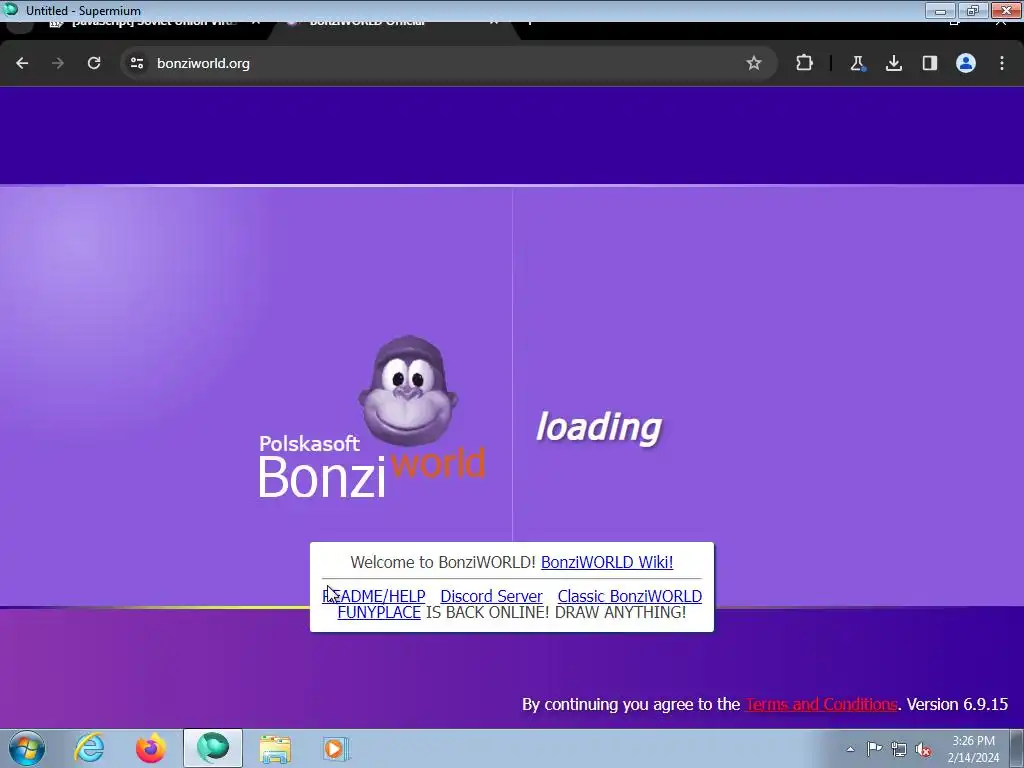The height and width of the screenshot is (768, 1024).
Task: Click the forward navigation arrow
Action: 58,63
